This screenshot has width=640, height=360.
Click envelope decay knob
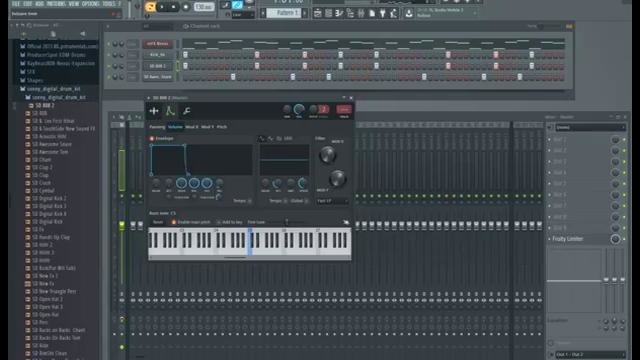194,183
